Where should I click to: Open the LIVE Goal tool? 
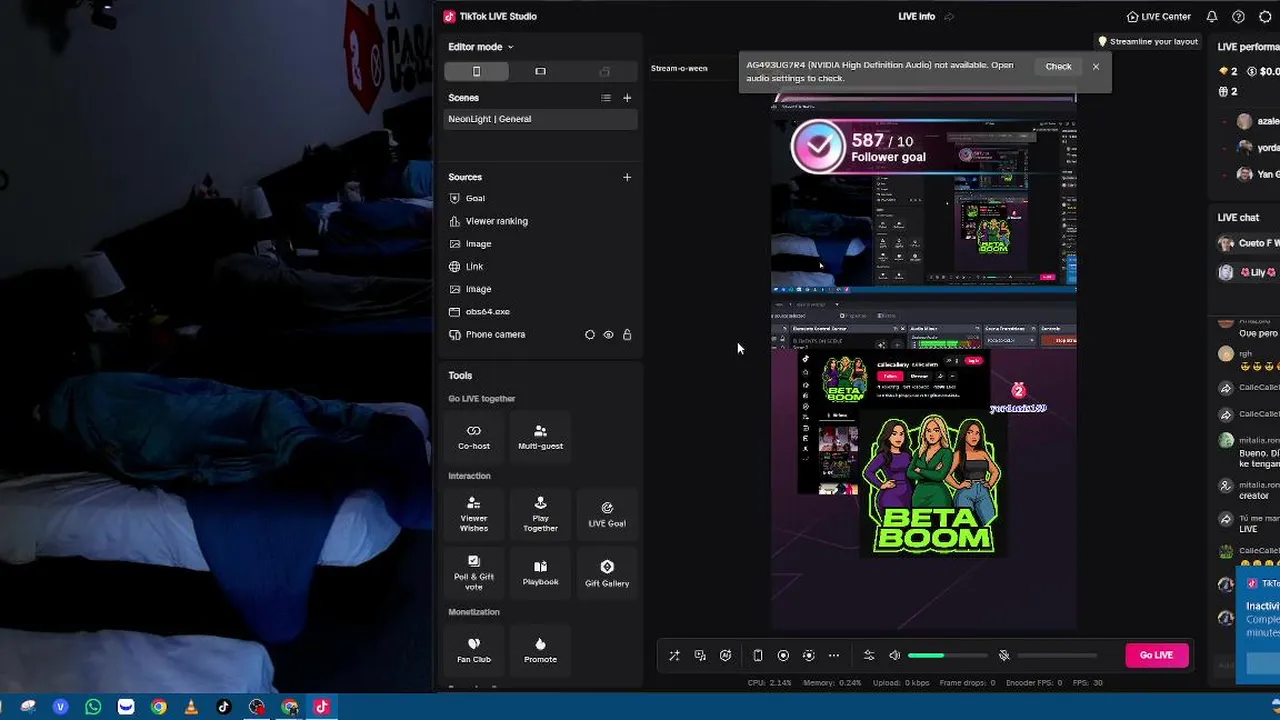607,513
